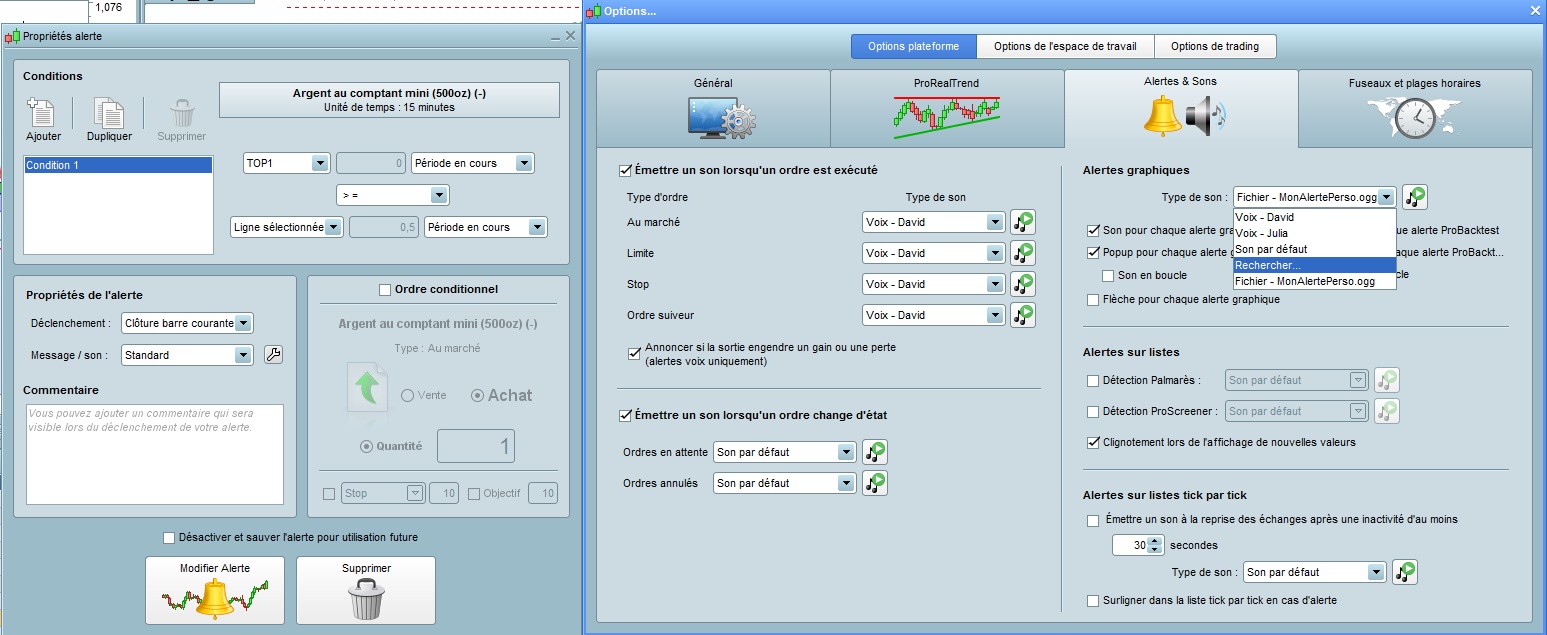
Task: Play the sound for Stop order
Action: point(1022,284)
